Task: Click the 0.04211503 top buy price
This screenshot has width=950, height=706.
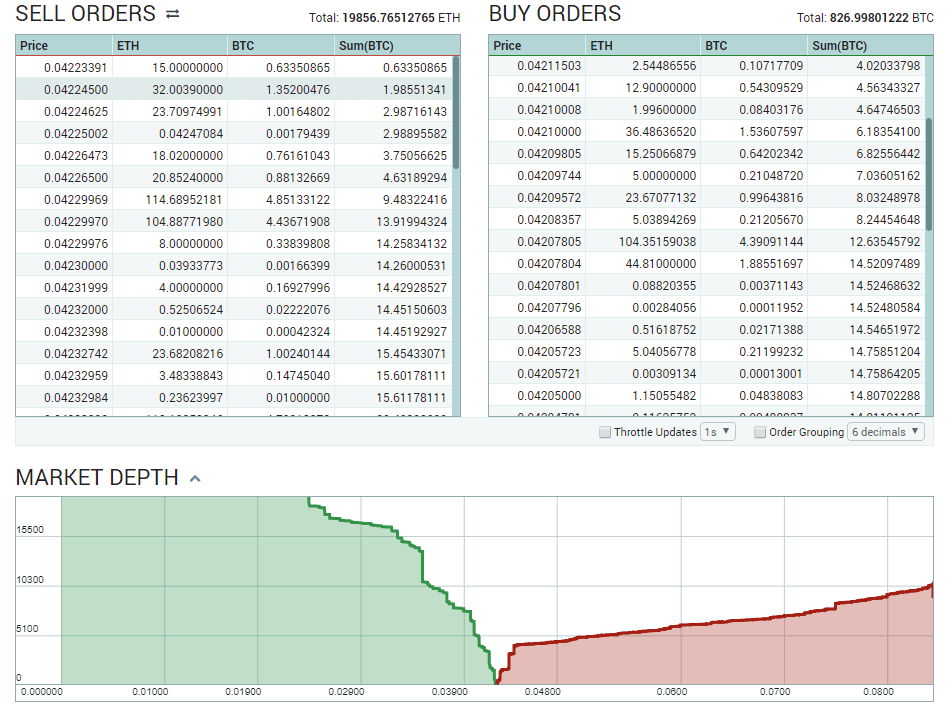Action: pyautogui.click(x=549, y=65)
